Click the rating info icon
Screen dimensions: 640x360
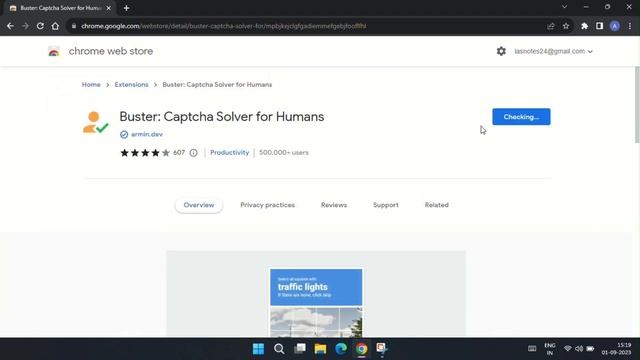pyautogui.click(x=193, y=153)
